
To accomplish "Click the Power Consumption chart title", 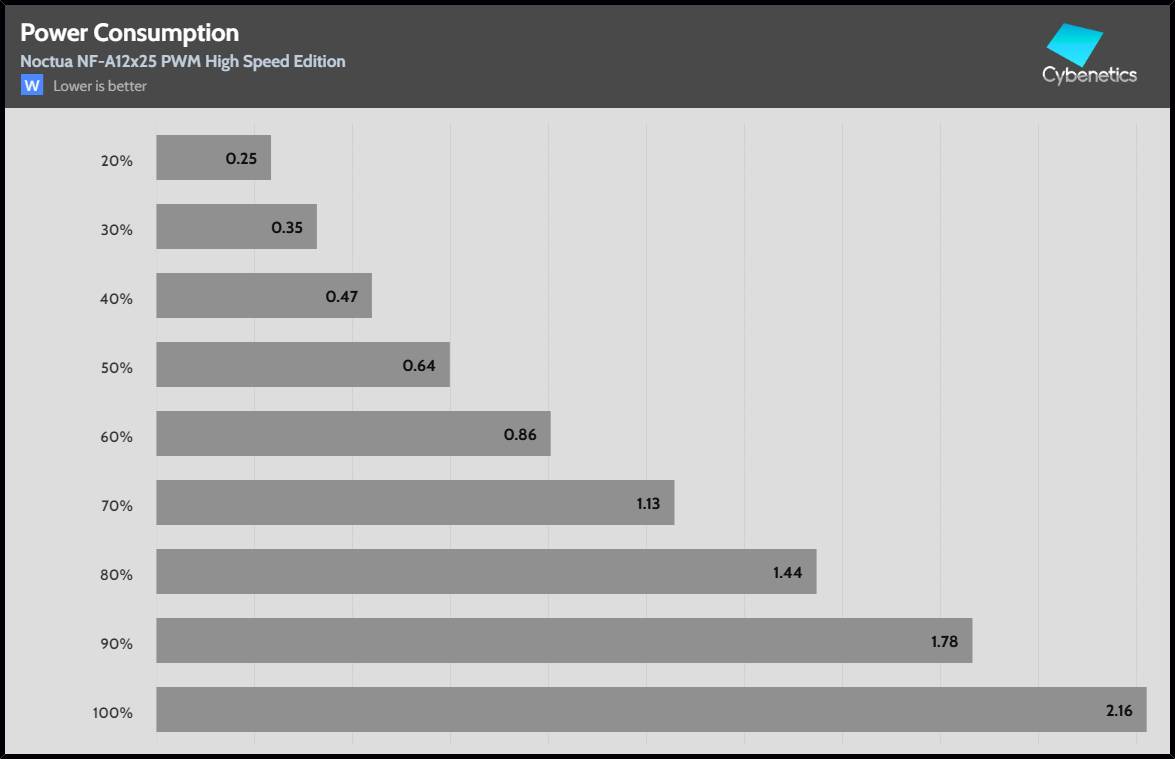I will point(129,34).
